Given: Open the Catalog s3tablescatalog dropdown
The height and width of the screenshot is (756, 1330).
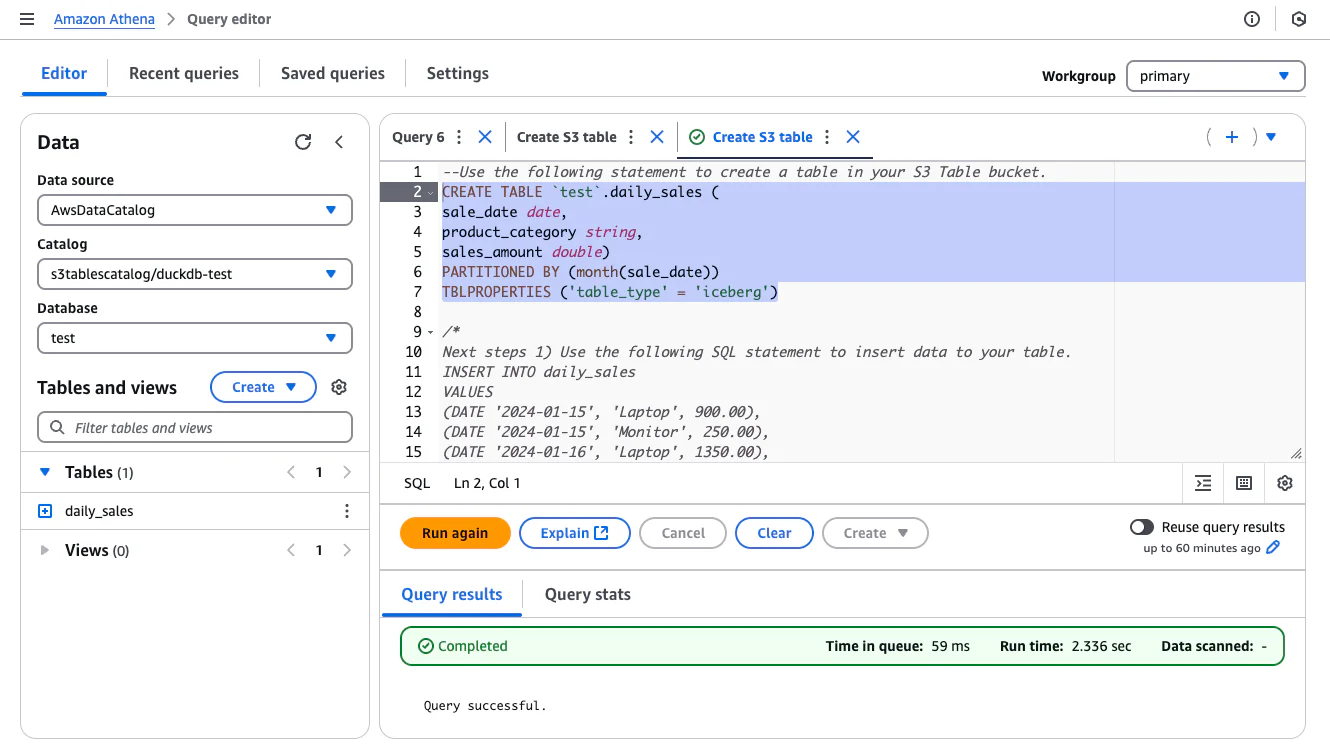Looking at the screenshot, I should click(195, 274).
